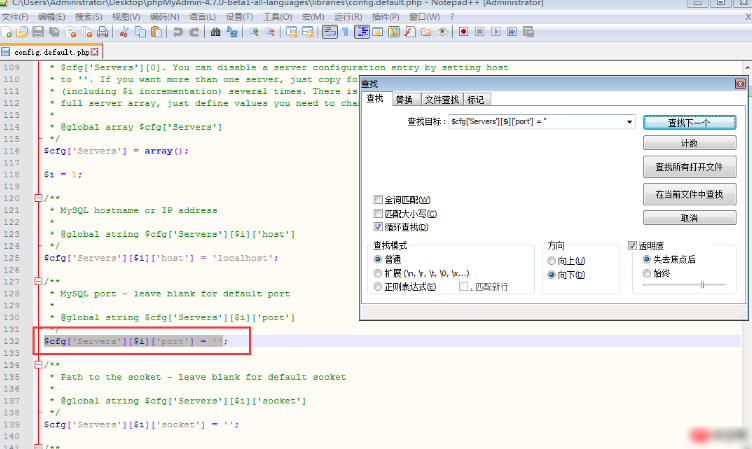Click the Paste toolbar icon
752x449 pixels.
[156, 32]
